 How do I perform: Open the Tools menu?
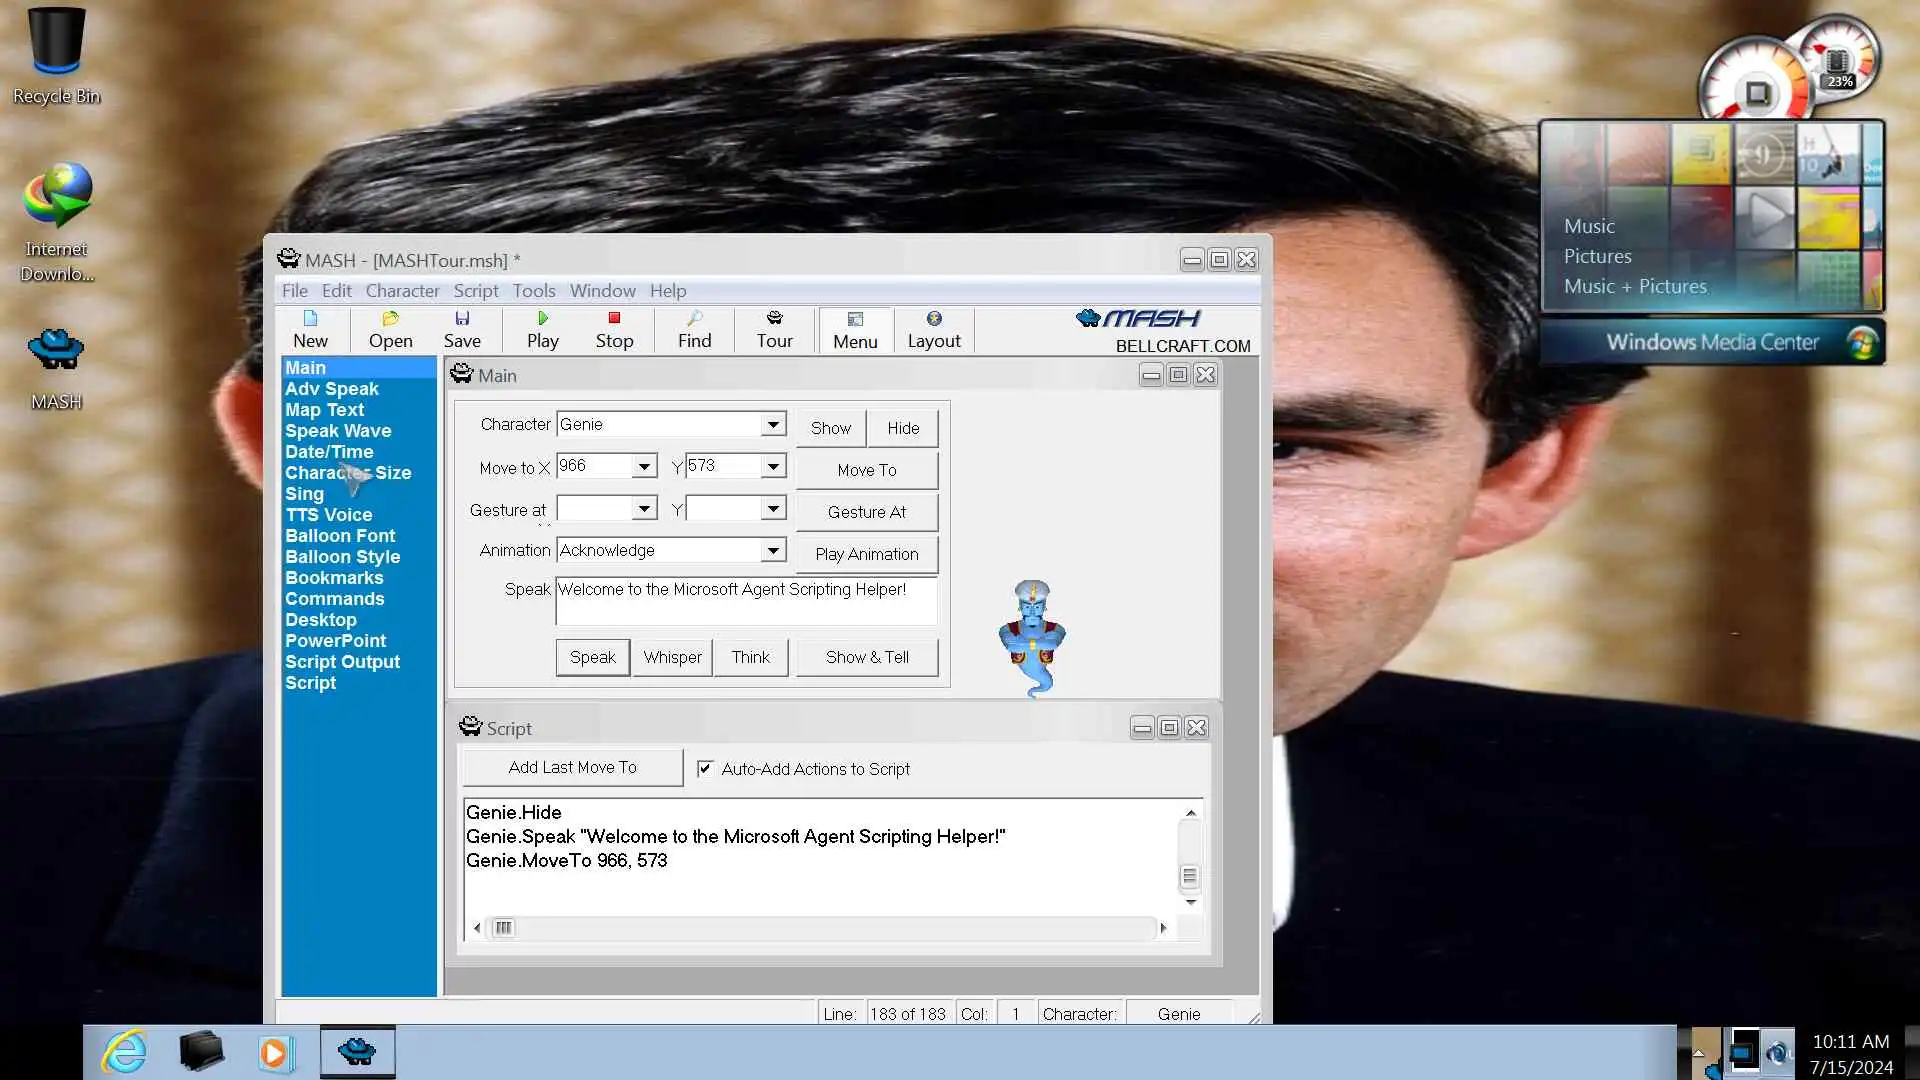tap(533, 290)
